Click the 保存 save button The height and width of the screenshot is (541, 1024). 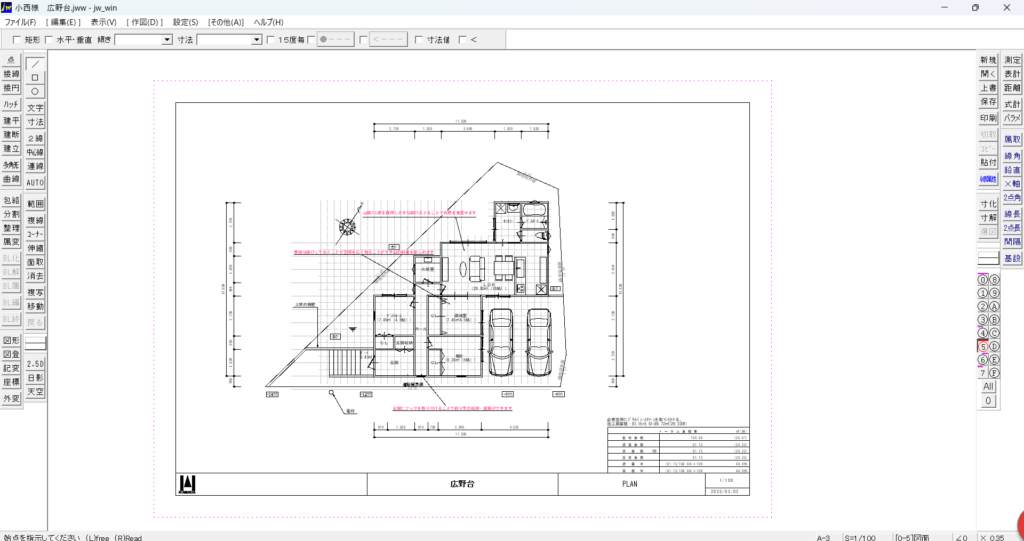988,102
